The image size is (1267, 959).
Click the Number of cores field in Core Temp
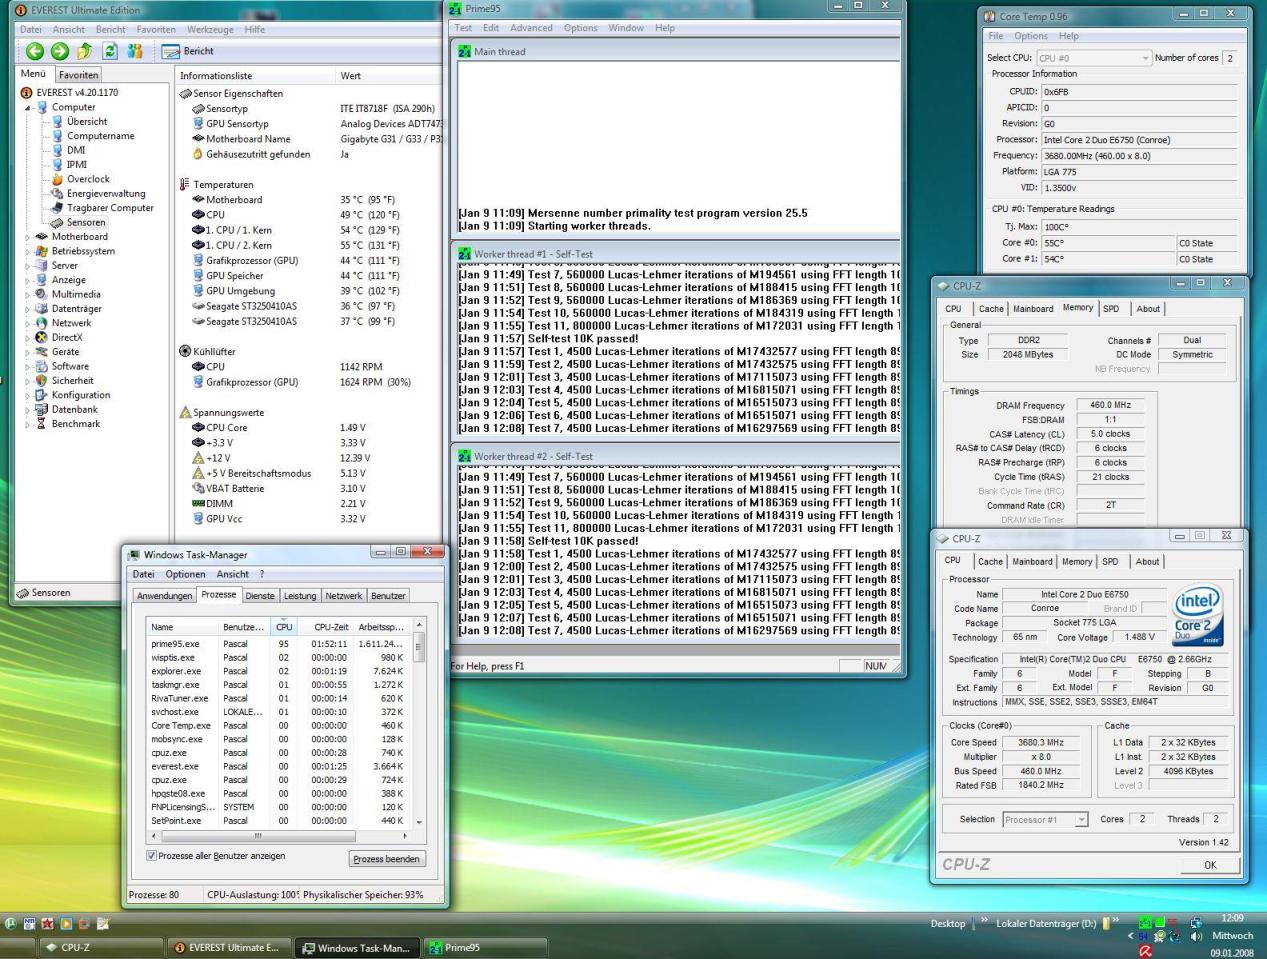pos(1230,58)
